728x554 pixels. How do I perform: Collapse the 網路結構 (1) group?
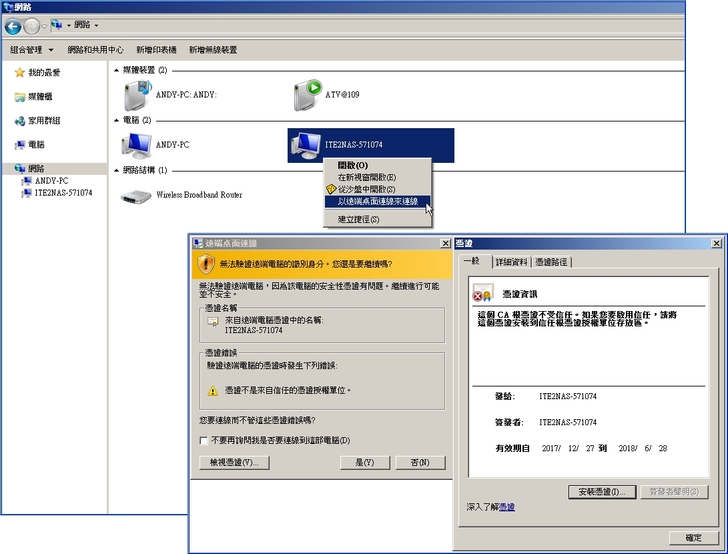(x=116, y=171)
